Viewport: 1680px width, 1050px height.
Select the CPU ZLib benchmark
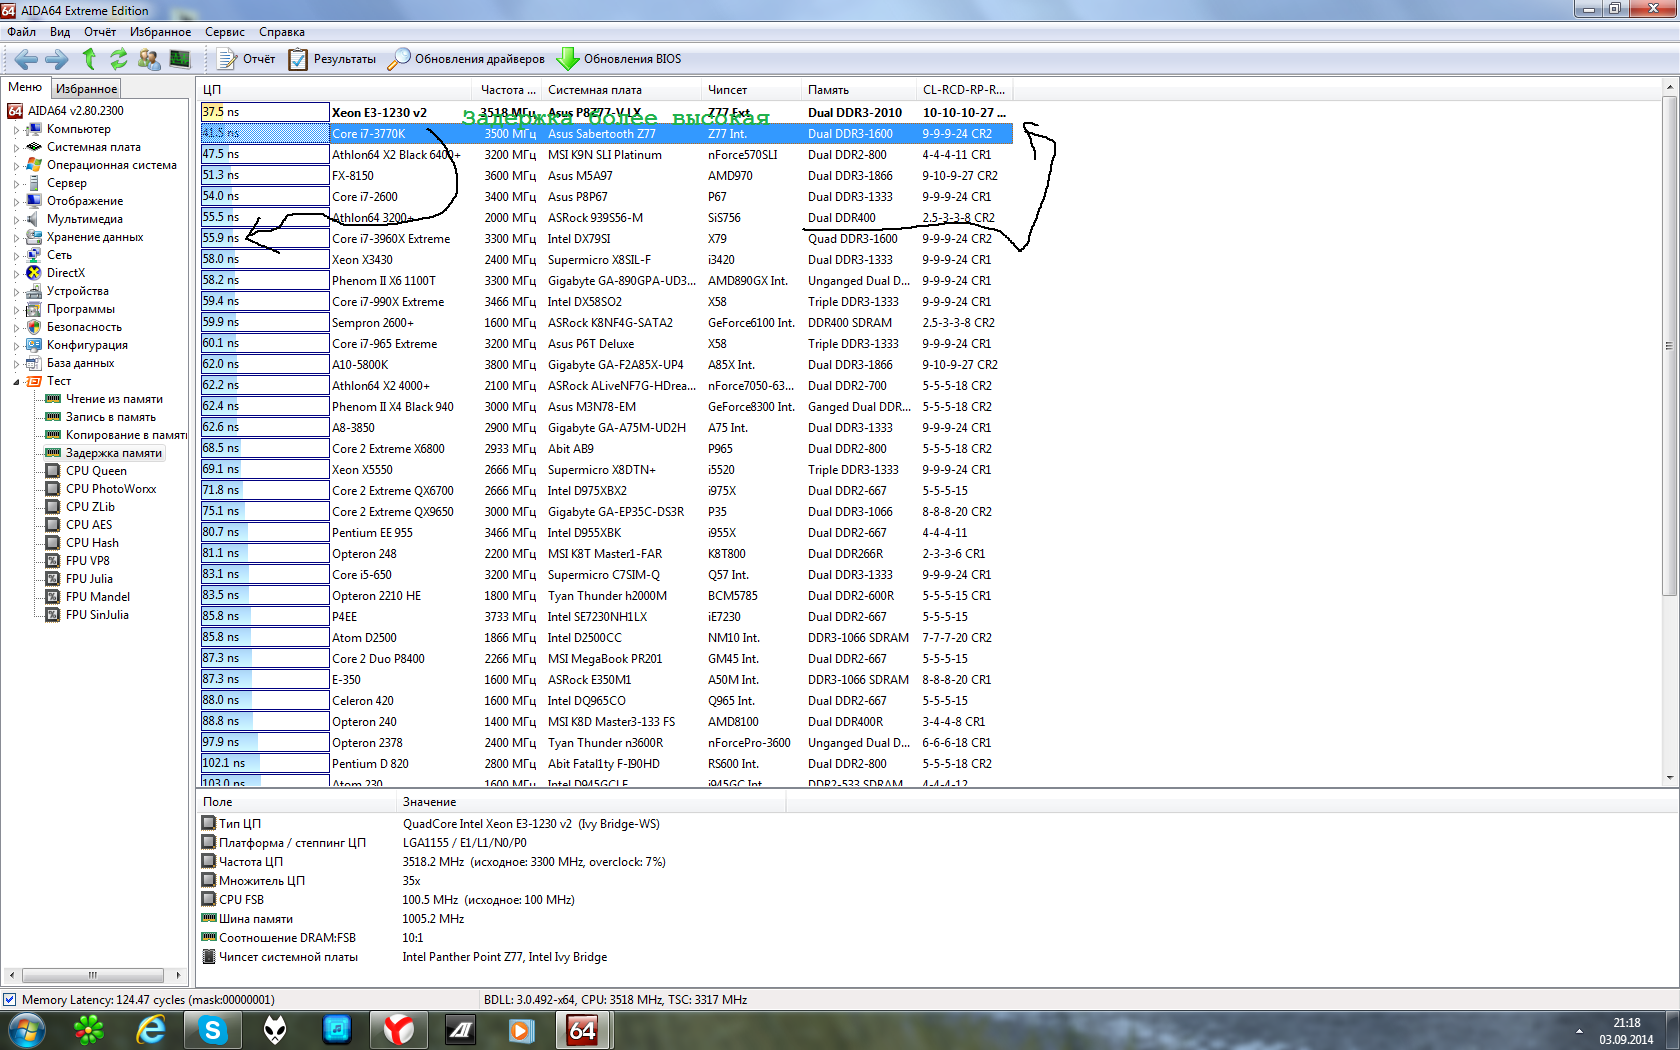pyautogui.click(x=90, y=507)
